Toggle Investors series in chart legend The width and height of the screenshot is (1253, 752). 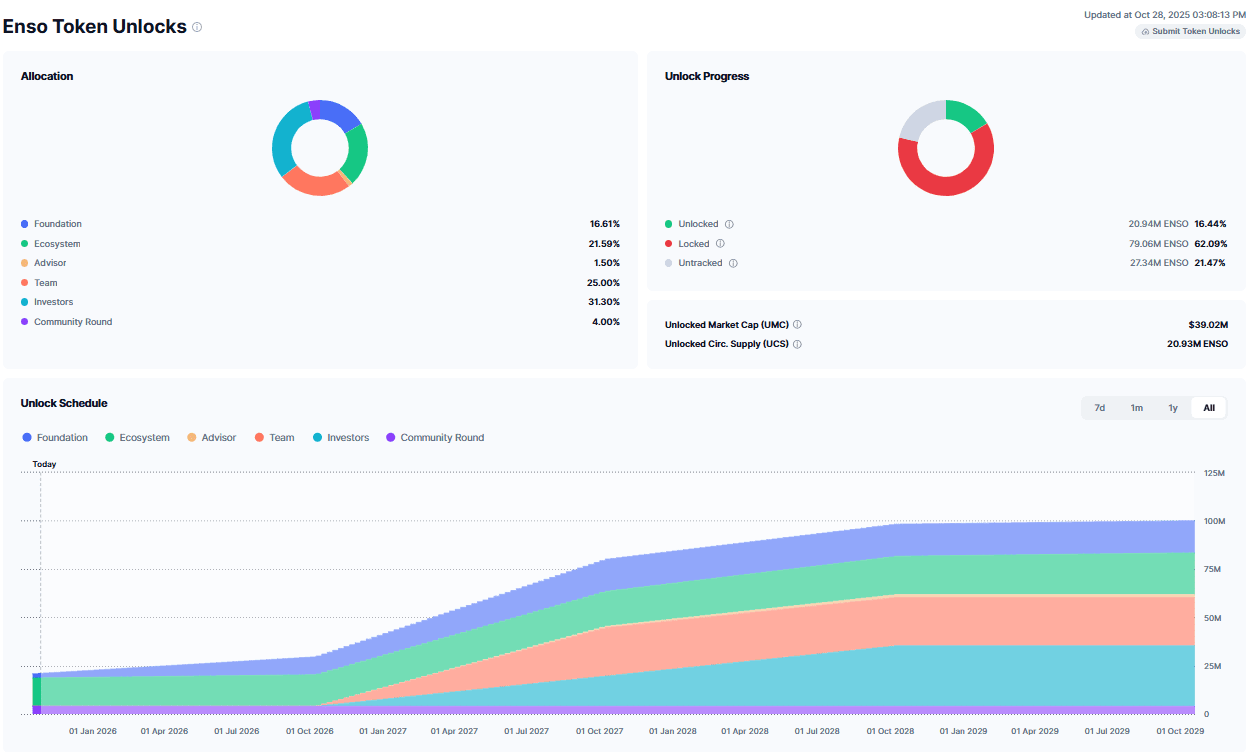[340, 438]
